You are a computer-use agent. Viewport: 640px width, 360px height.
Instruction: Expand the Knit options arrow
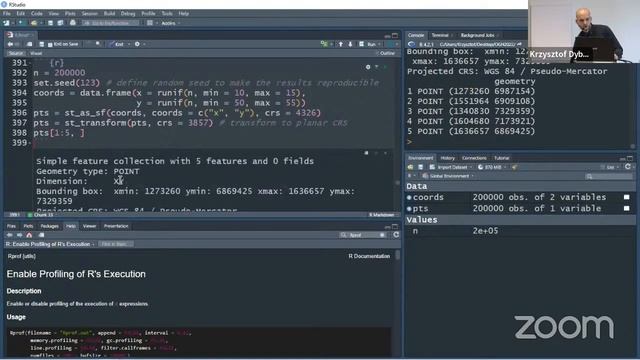tap(129, 44)
